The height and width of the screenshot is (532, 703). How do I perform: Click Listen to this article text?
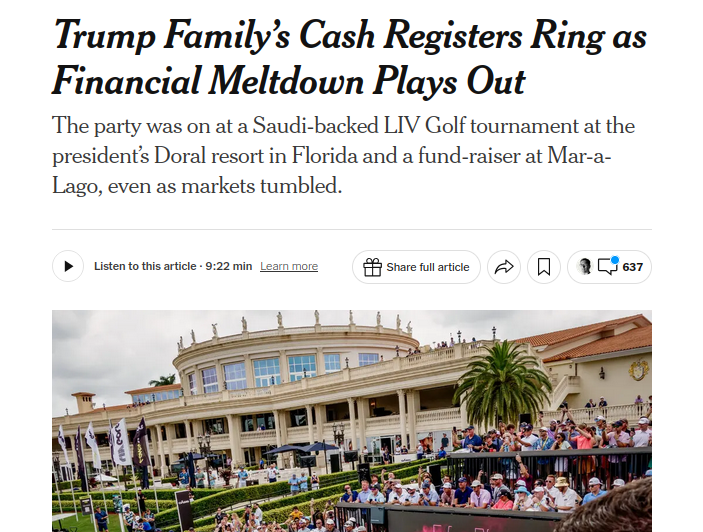point(145,266)
